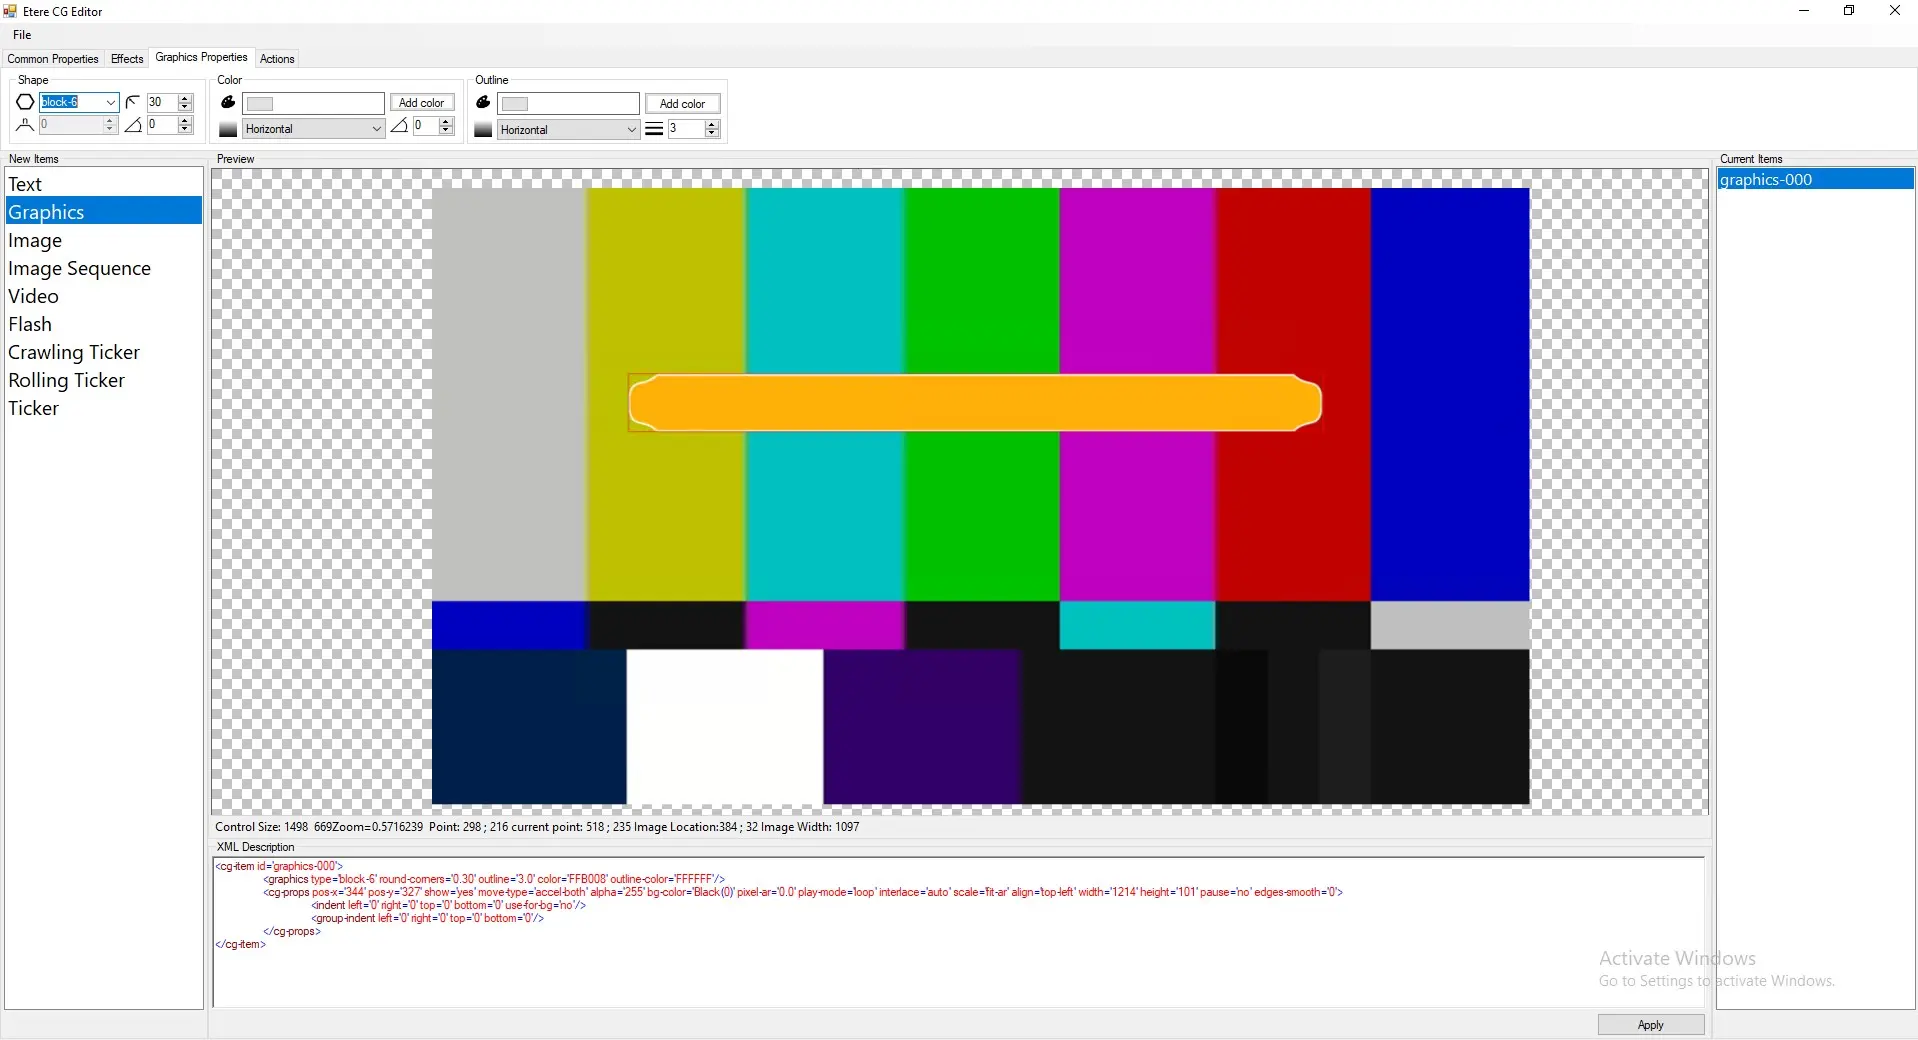Click the Apply button
Viewport: 1918px width, 1040px height.
click(1650, 1025)
